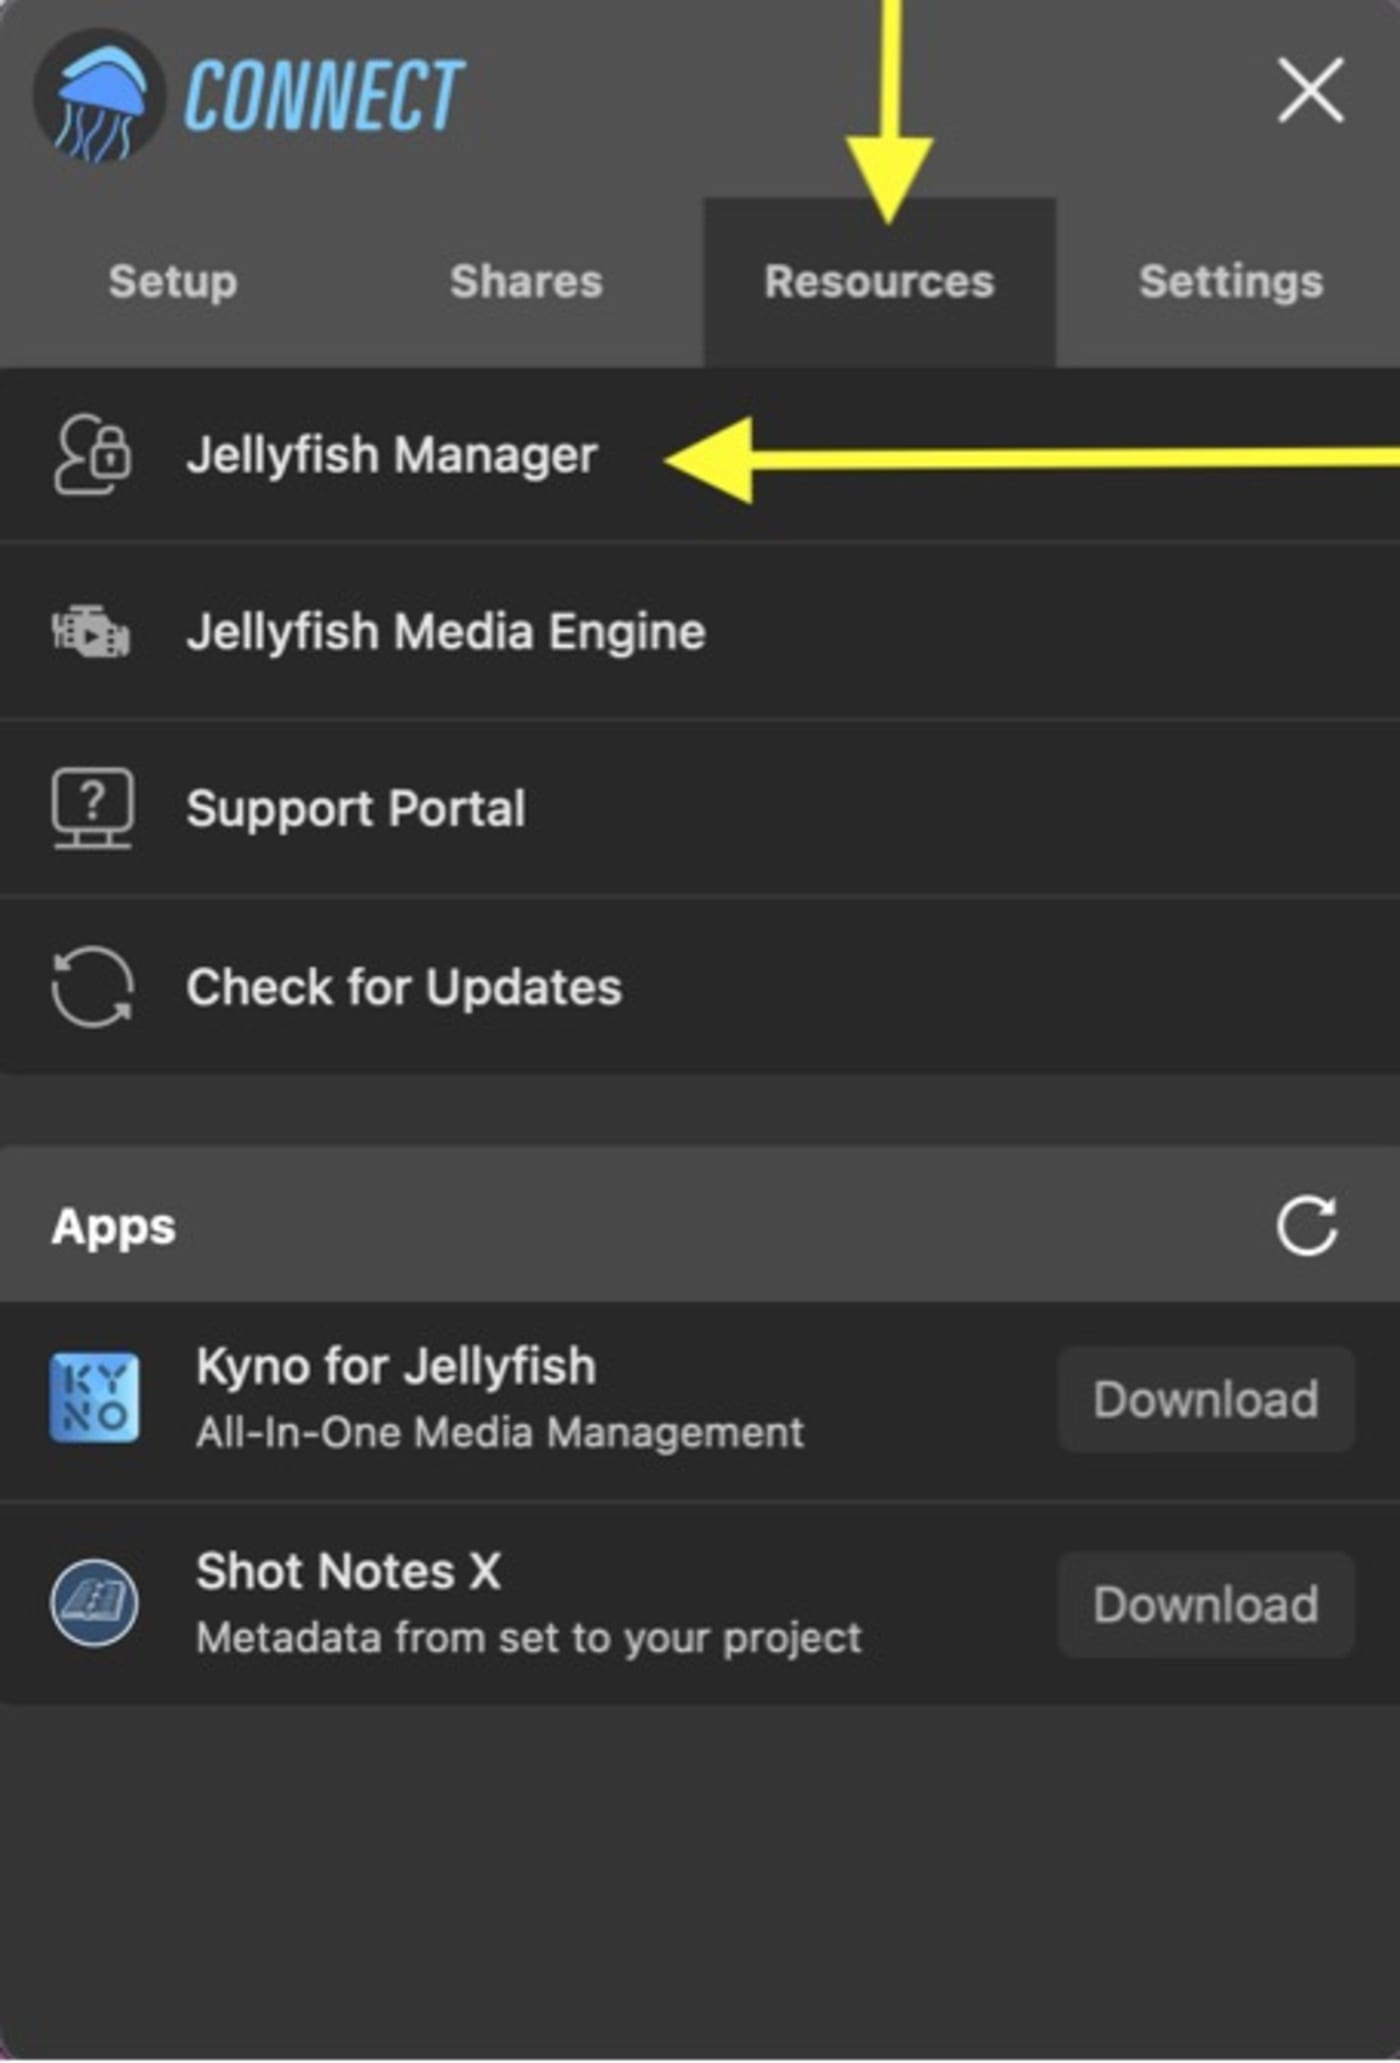Download Kyno for Jellyfish
The height and width of the screenshot is (2063, 1400).
pyautogui.click(x=1206, y=1399)
